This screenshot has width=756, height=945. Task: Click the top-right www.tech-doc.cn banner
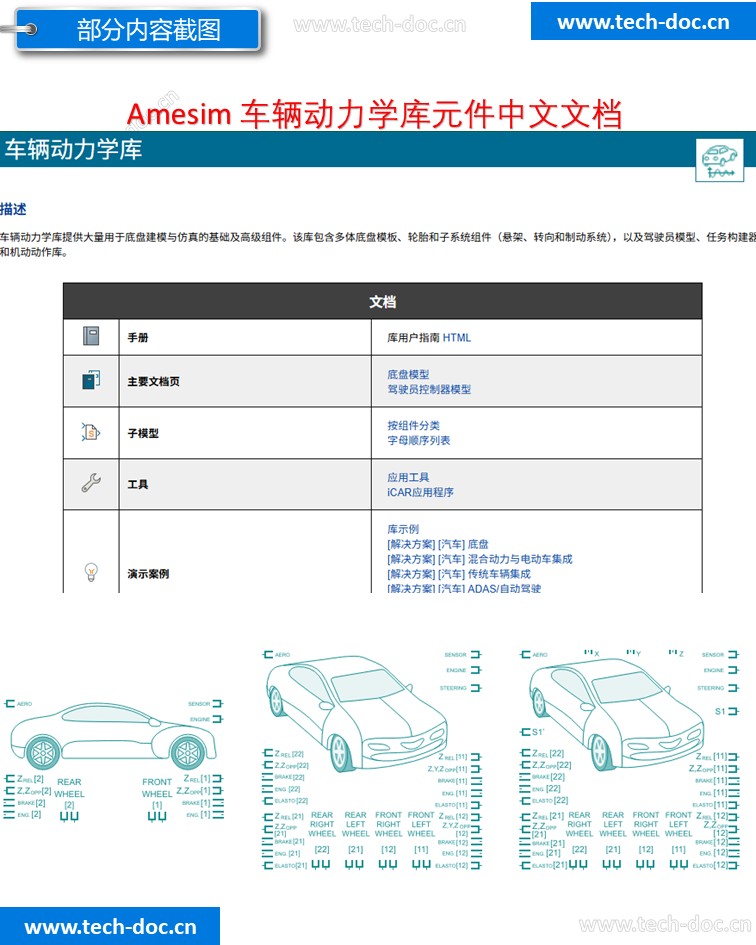click(x=643, y=22)
